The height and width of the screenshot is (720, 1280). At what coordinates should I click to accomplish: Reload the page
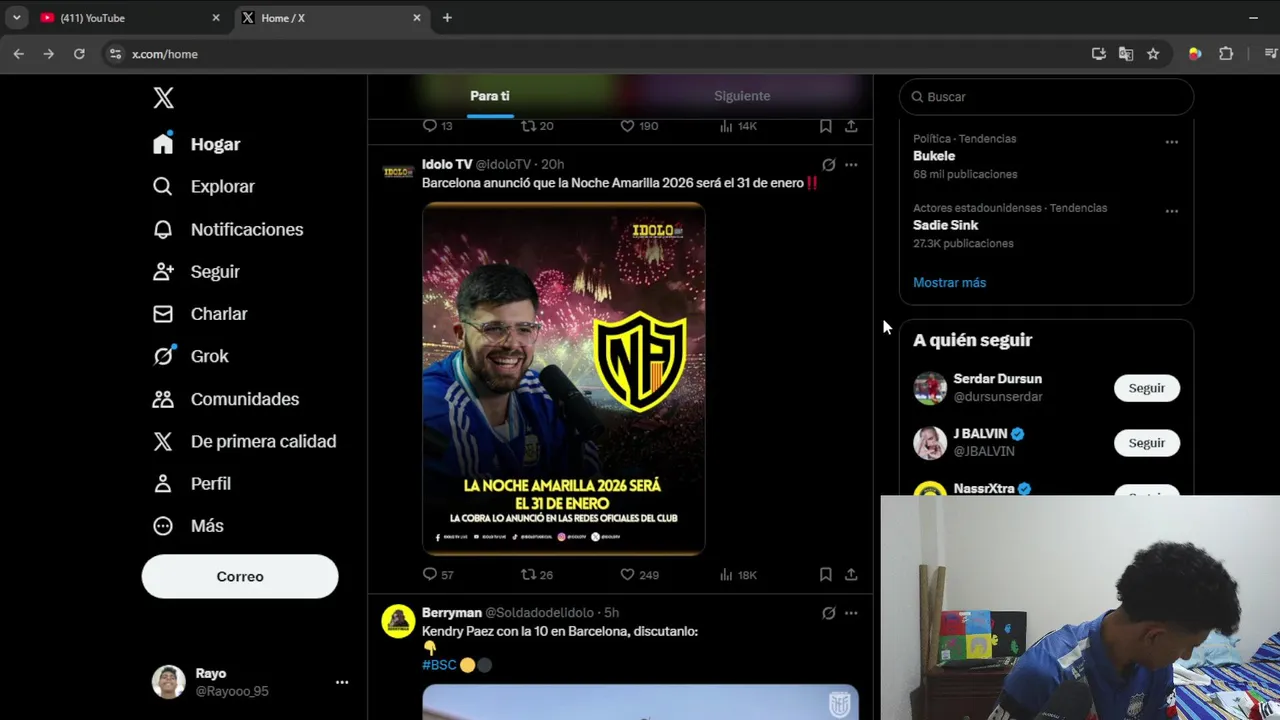79,54
